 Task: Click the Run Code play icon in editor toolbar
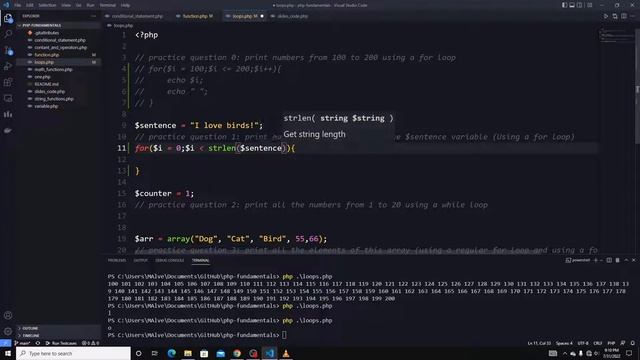click(606, 16)
